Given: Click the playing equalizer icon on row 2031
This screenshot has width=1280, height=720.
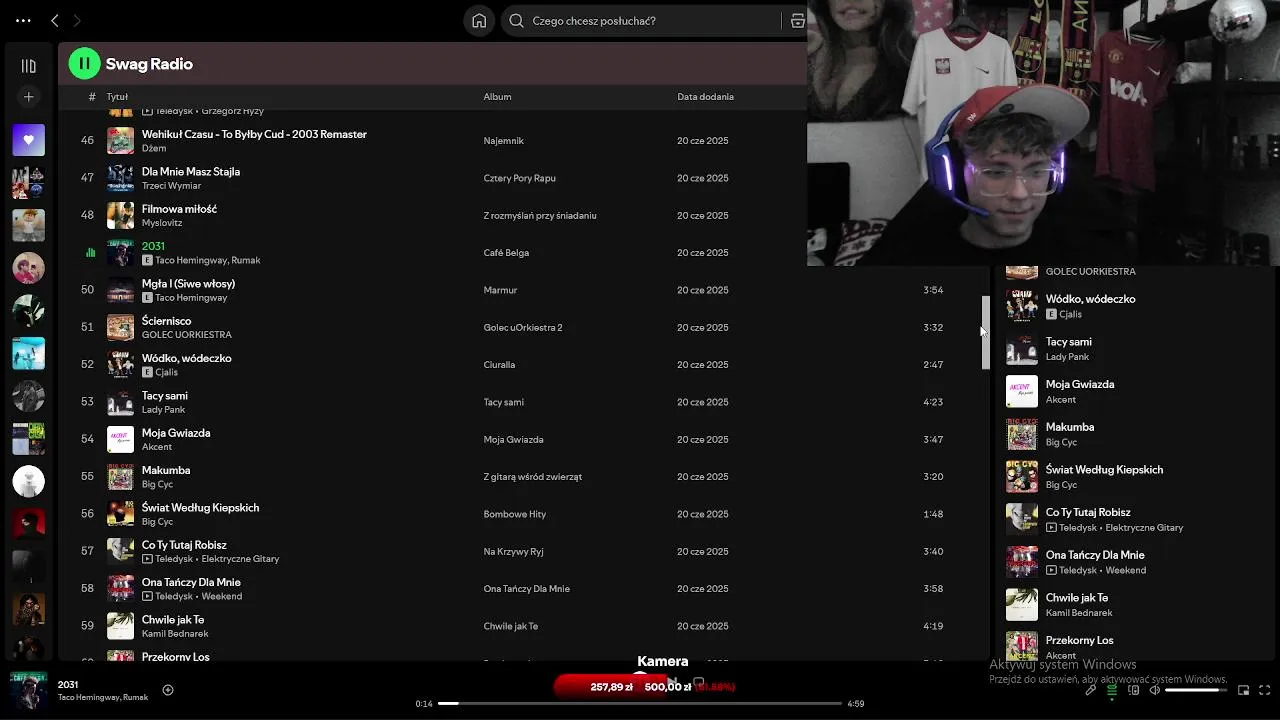Looking at the screenshot, I should 90,253.
